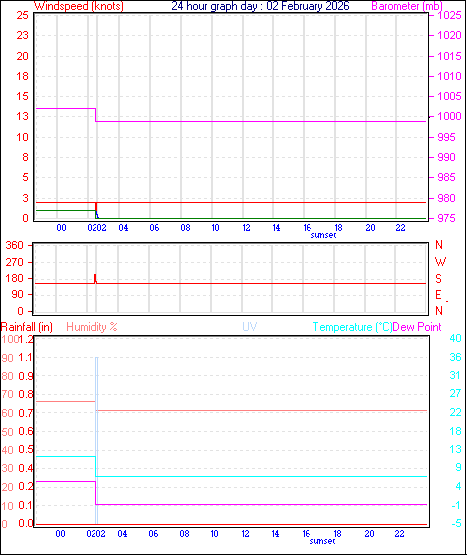Click windspeed axis value 25

point(22,15)
